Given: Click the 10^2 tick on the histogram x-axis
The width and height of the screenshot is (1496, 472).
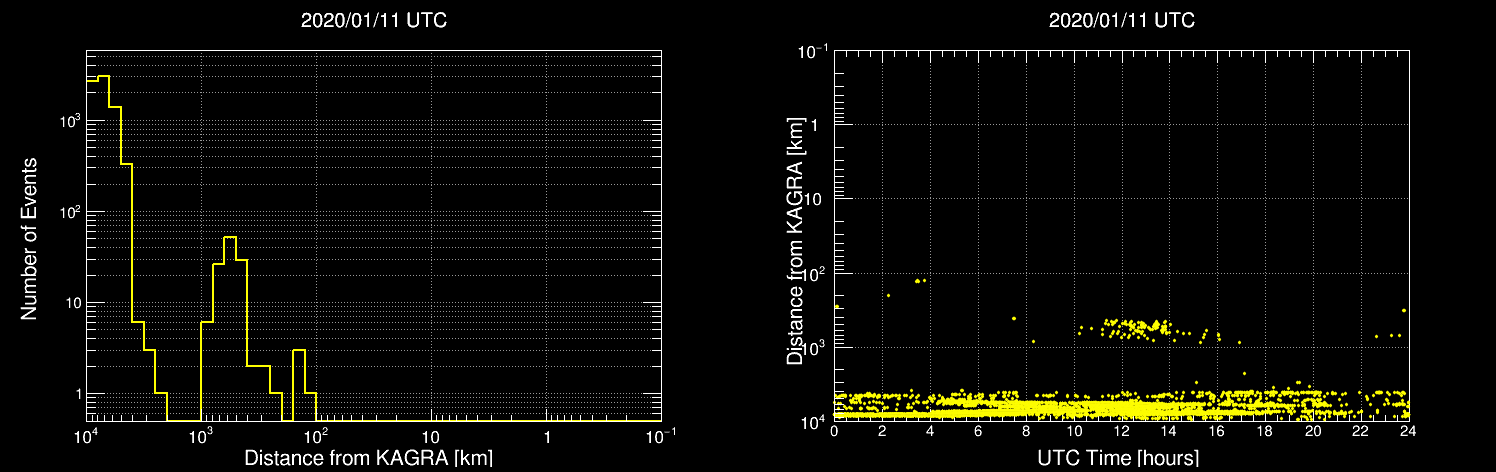Looking at the screenshot, I should pyautogui.click(x=316, y=437).
